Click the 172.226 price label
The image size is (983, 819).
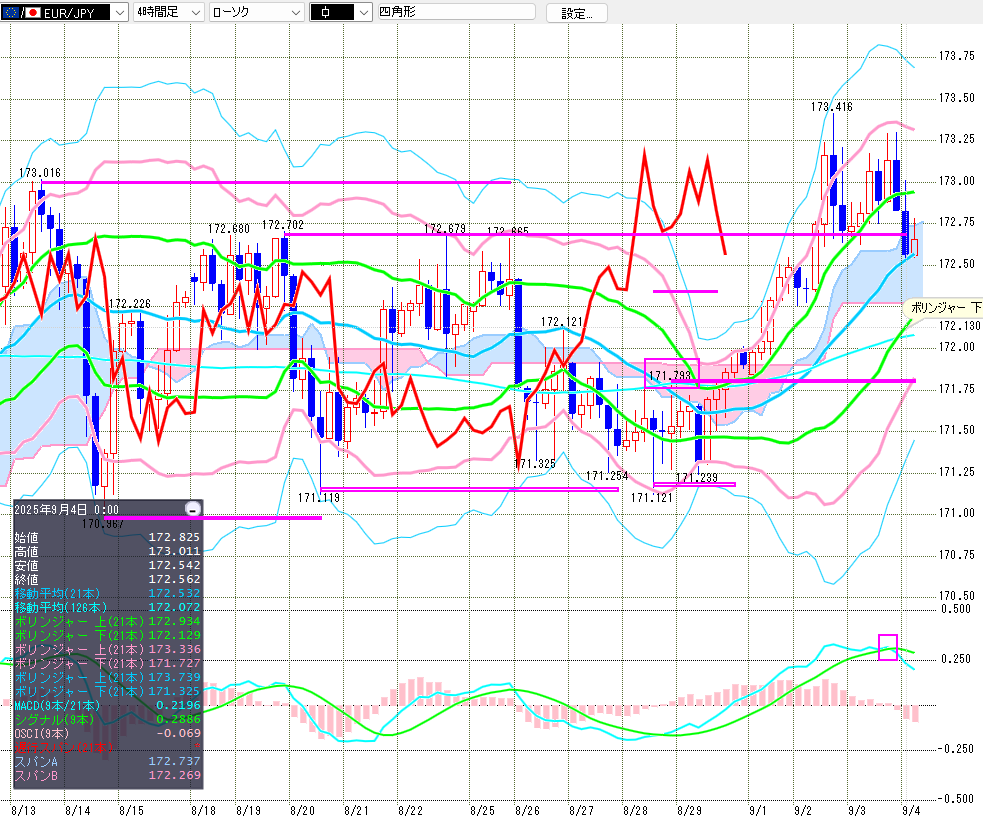(x=130, y=304)
